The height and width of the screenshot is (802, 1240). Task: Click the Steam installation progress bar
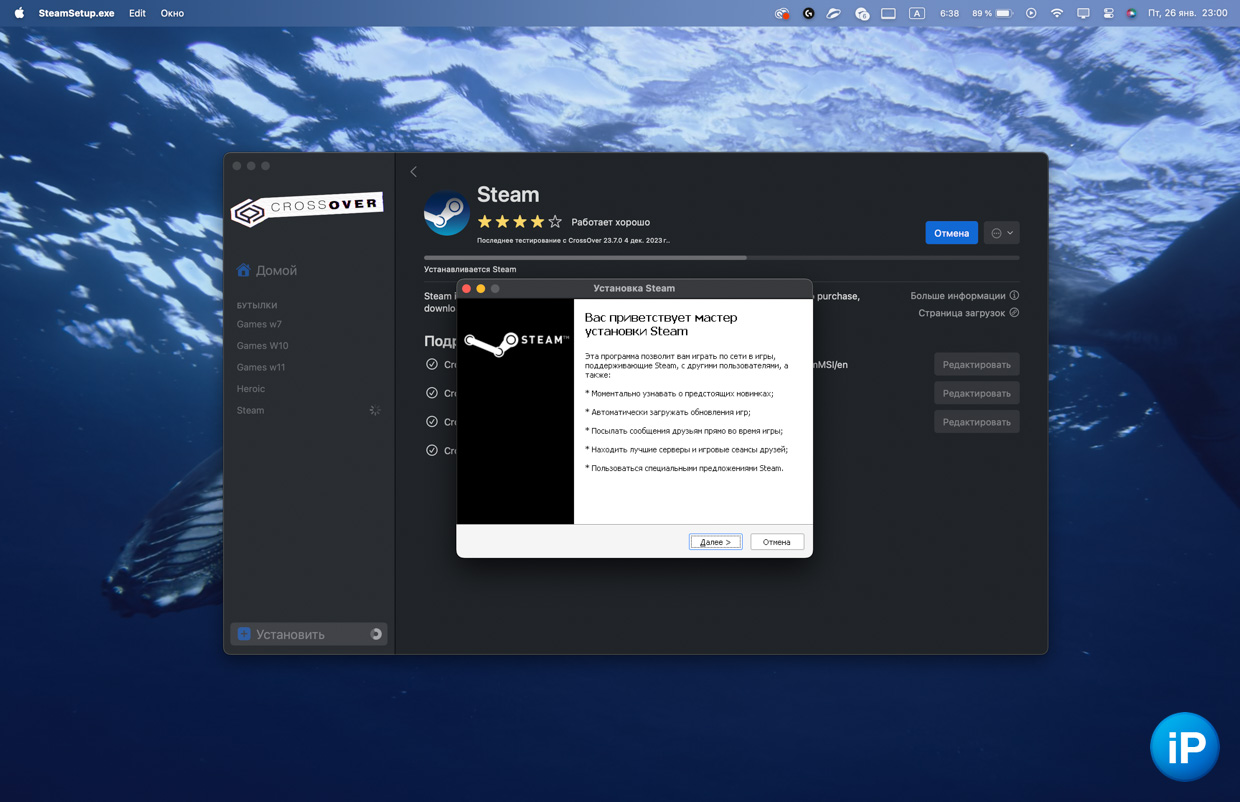721,258
